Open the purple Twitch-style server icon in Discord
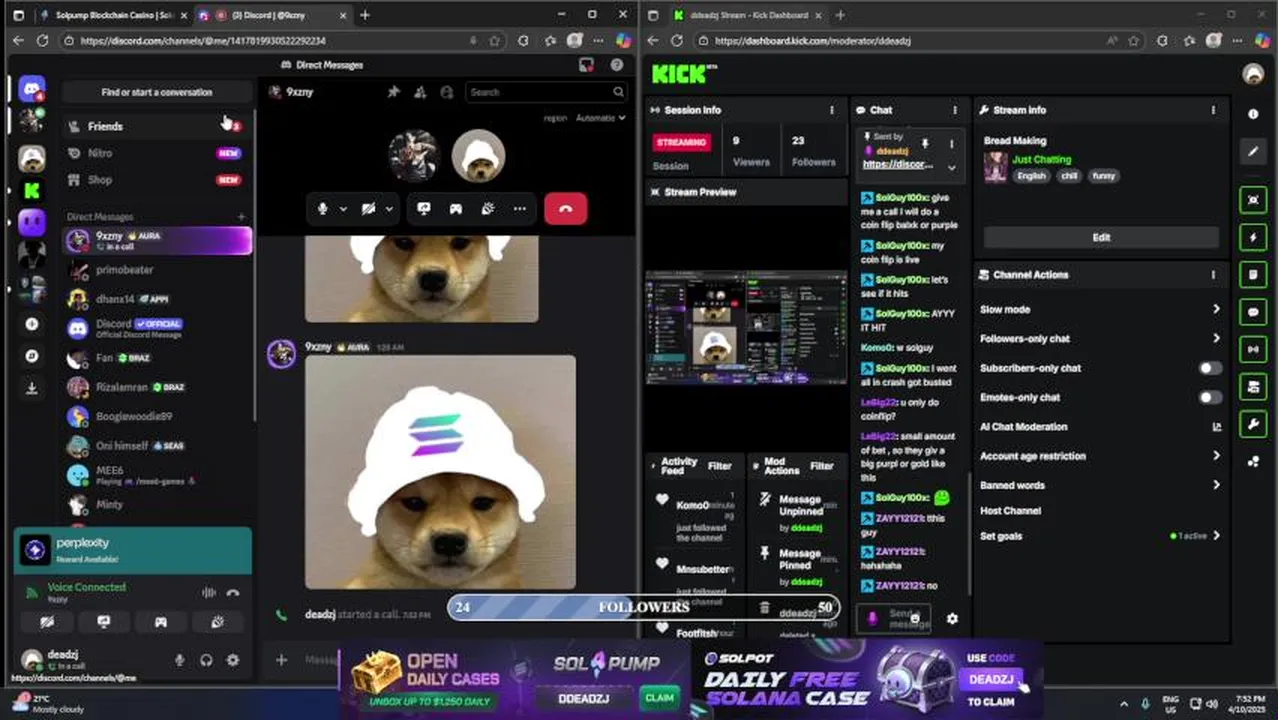1278x720 pixels. [x=32, y=222]
